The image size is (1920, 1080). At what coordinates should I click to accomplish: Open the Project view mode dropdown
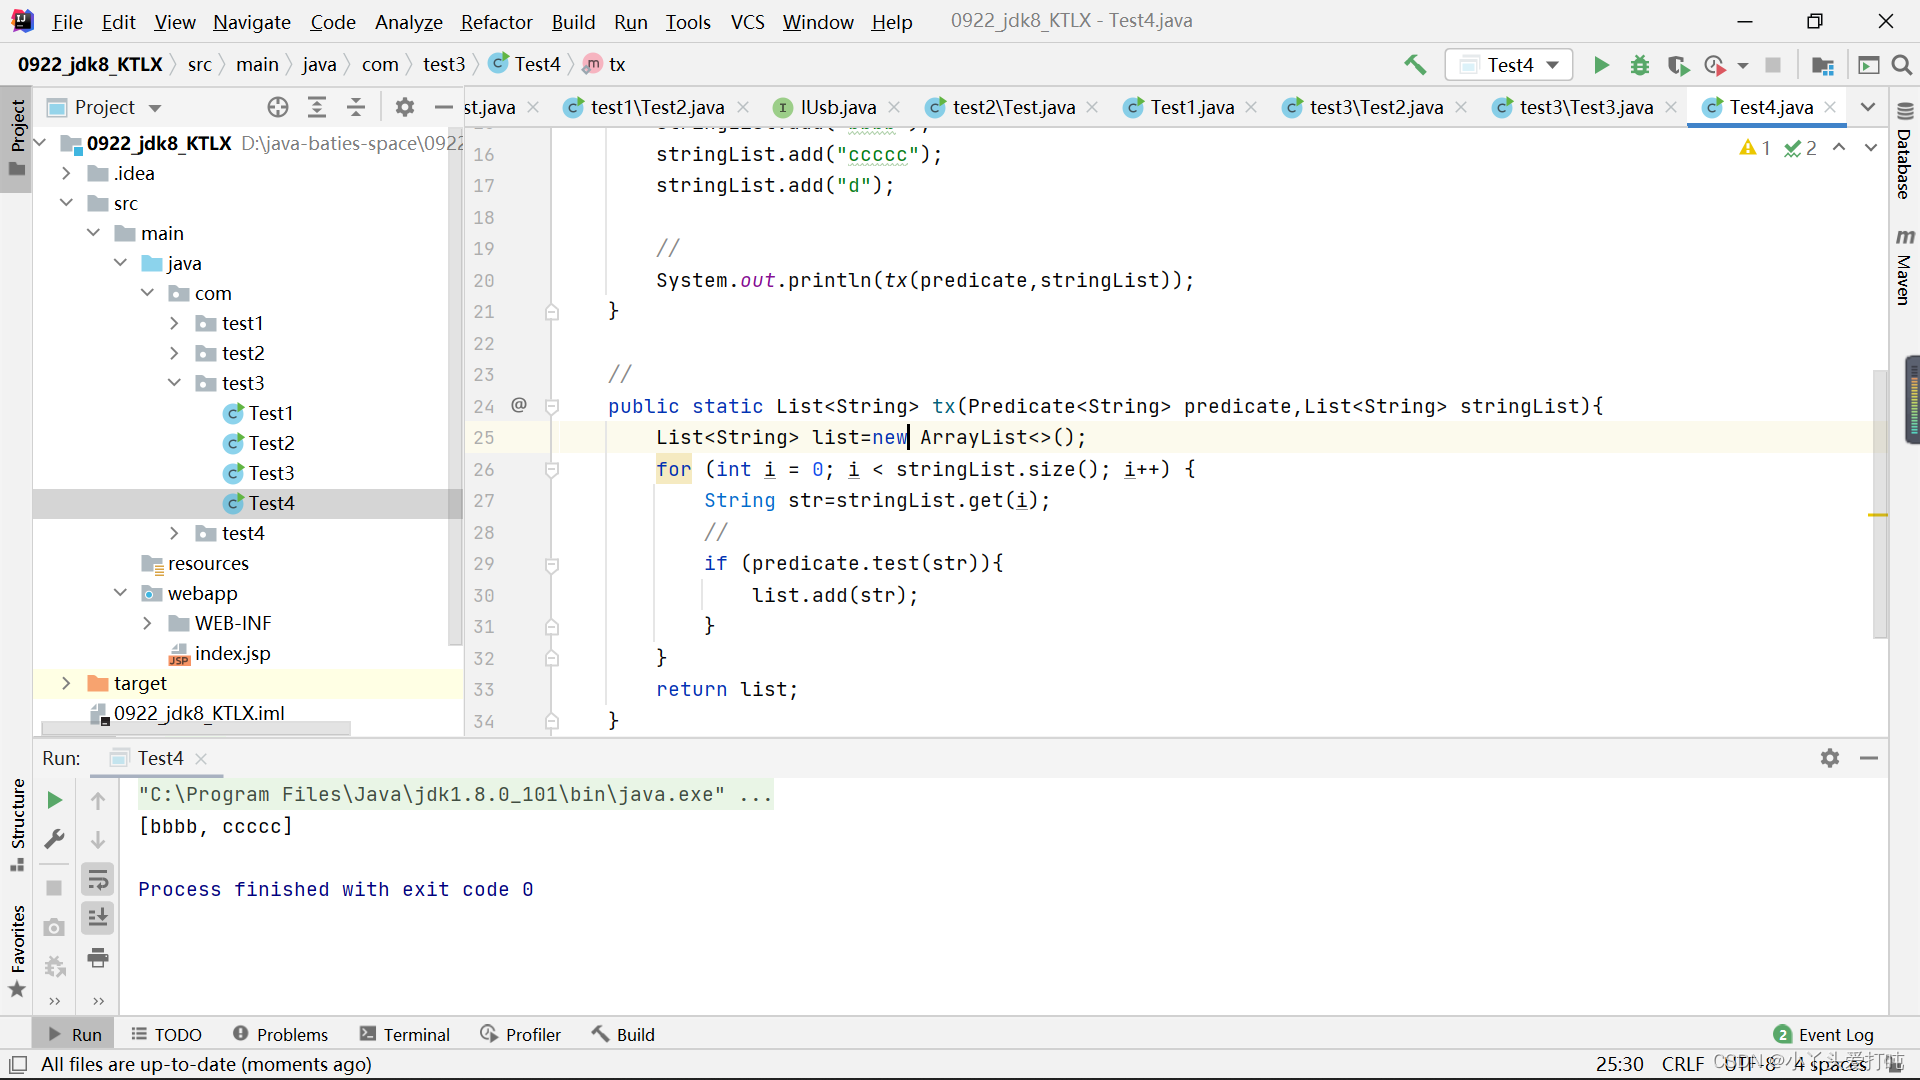[155, 107]
